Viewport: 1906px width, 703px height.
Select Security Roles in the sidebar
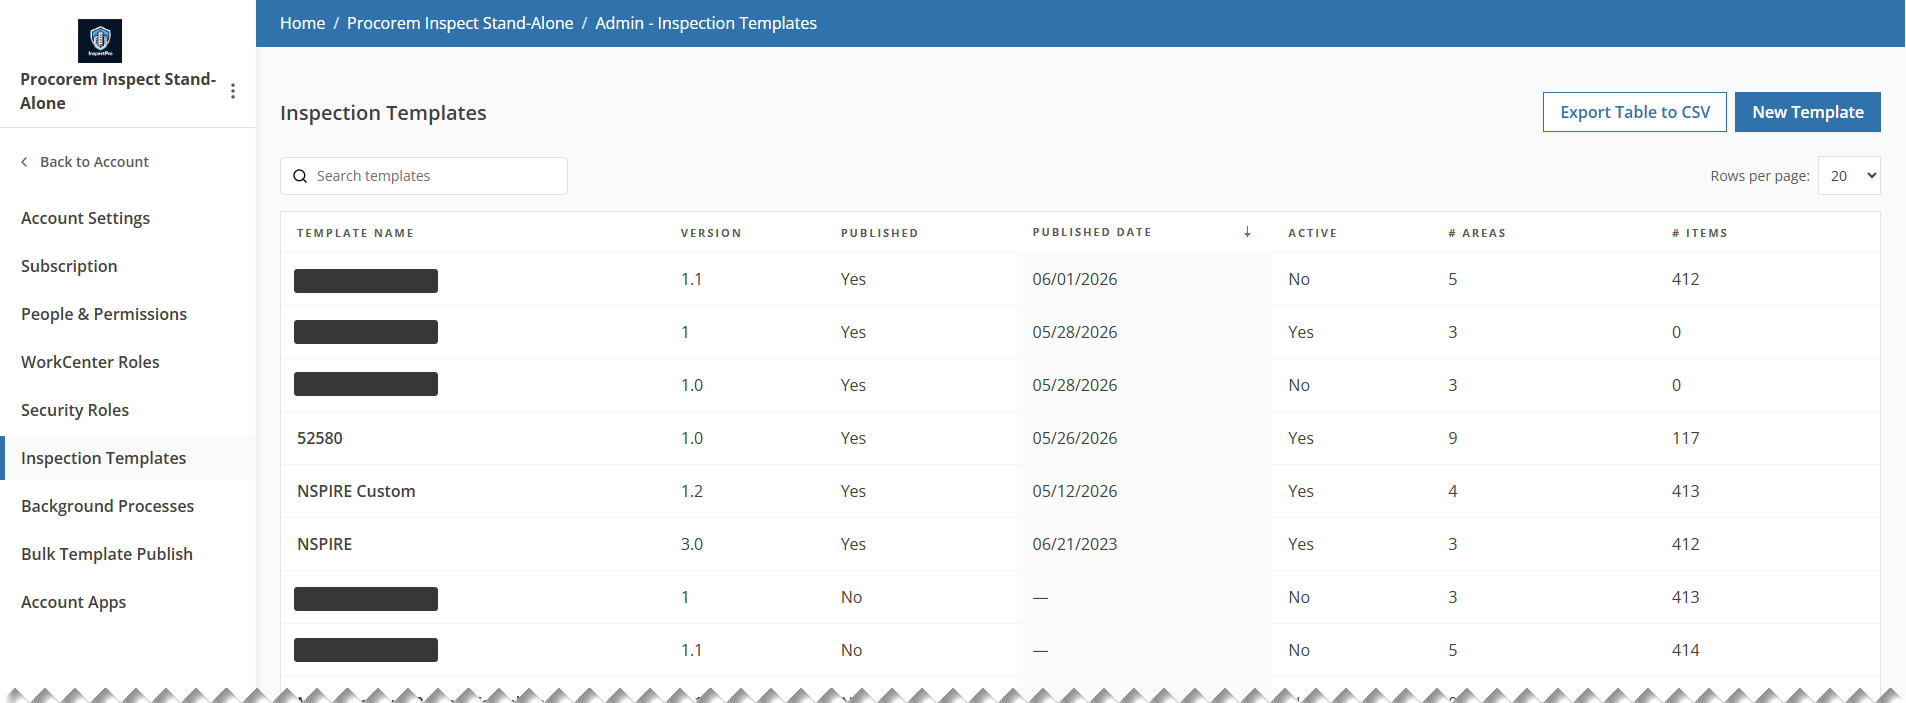75,410
